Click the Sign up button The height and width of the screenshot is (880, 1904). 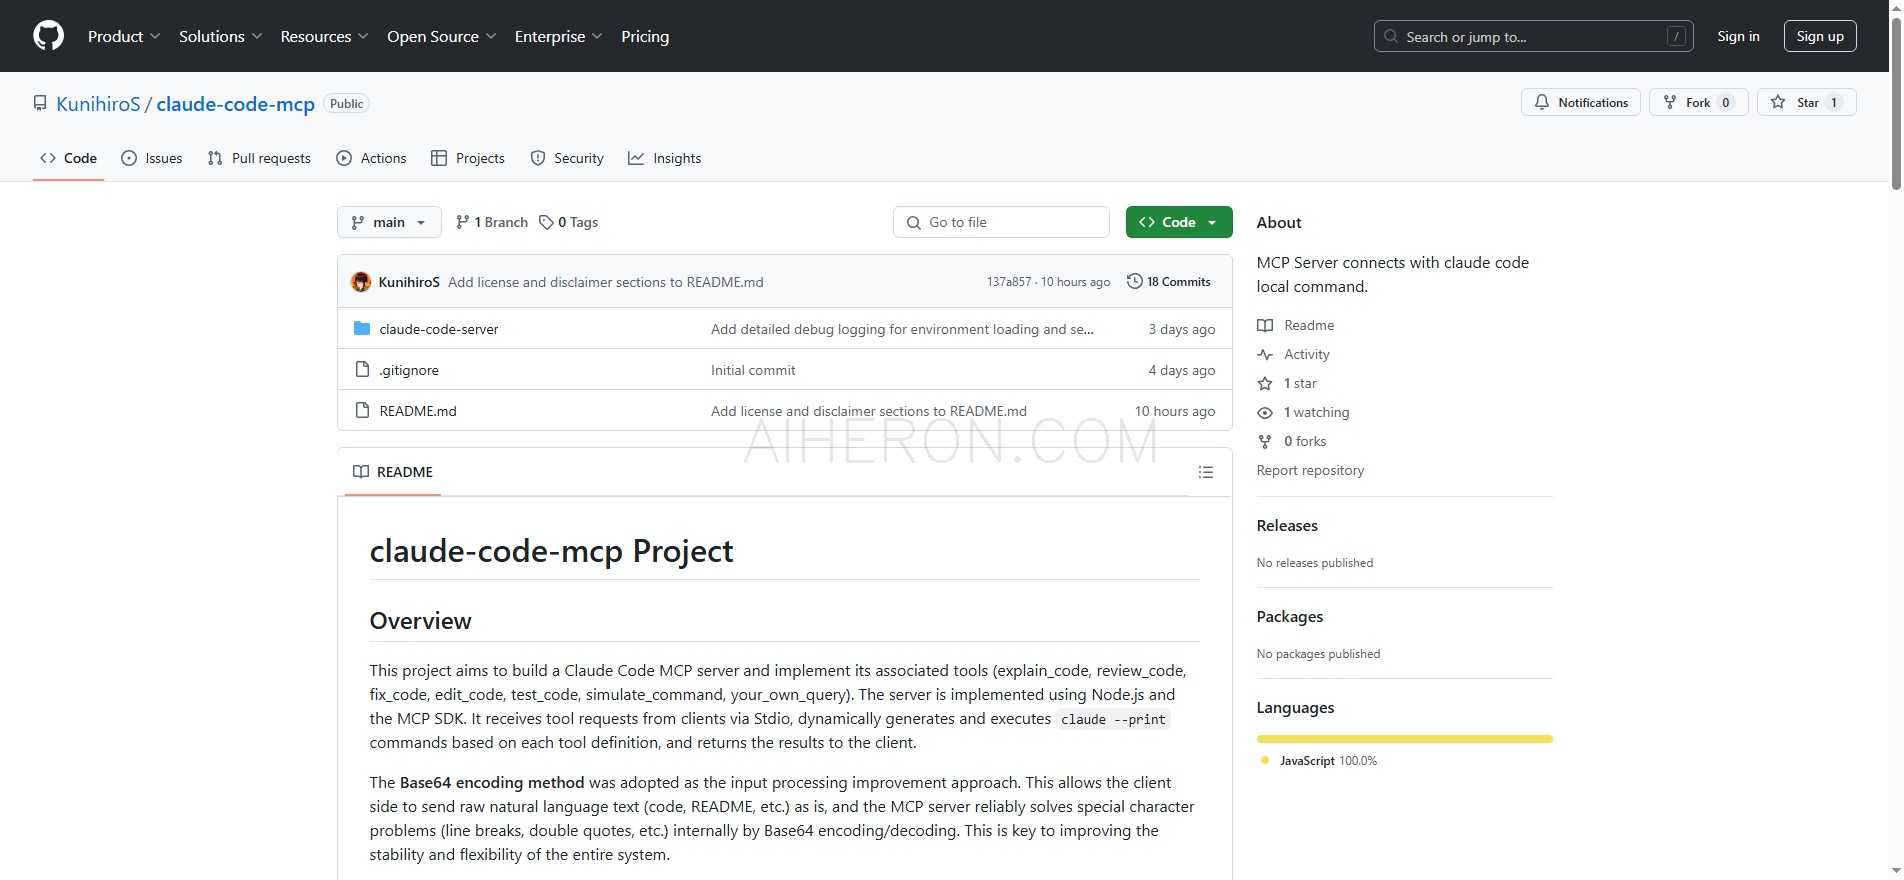pos(1820,36)
